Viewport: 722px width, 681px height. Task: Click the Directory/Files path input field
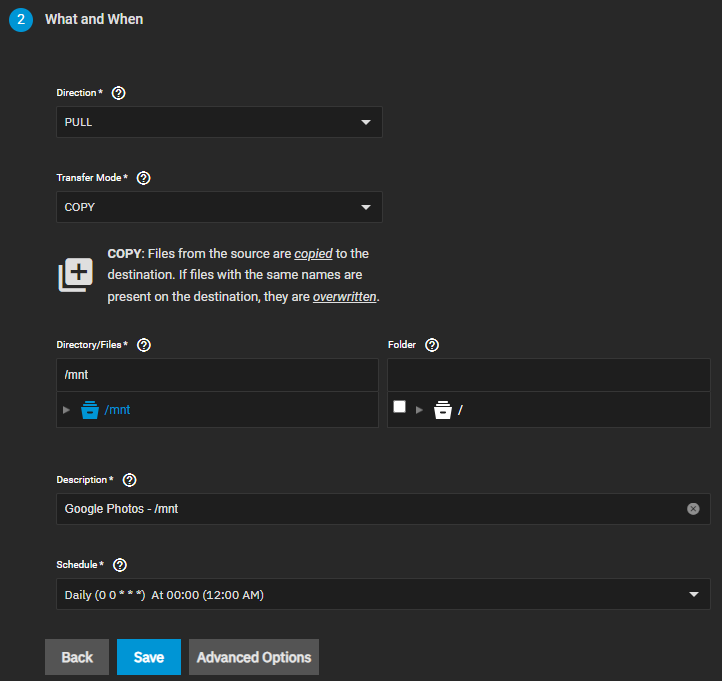point(217,374)
